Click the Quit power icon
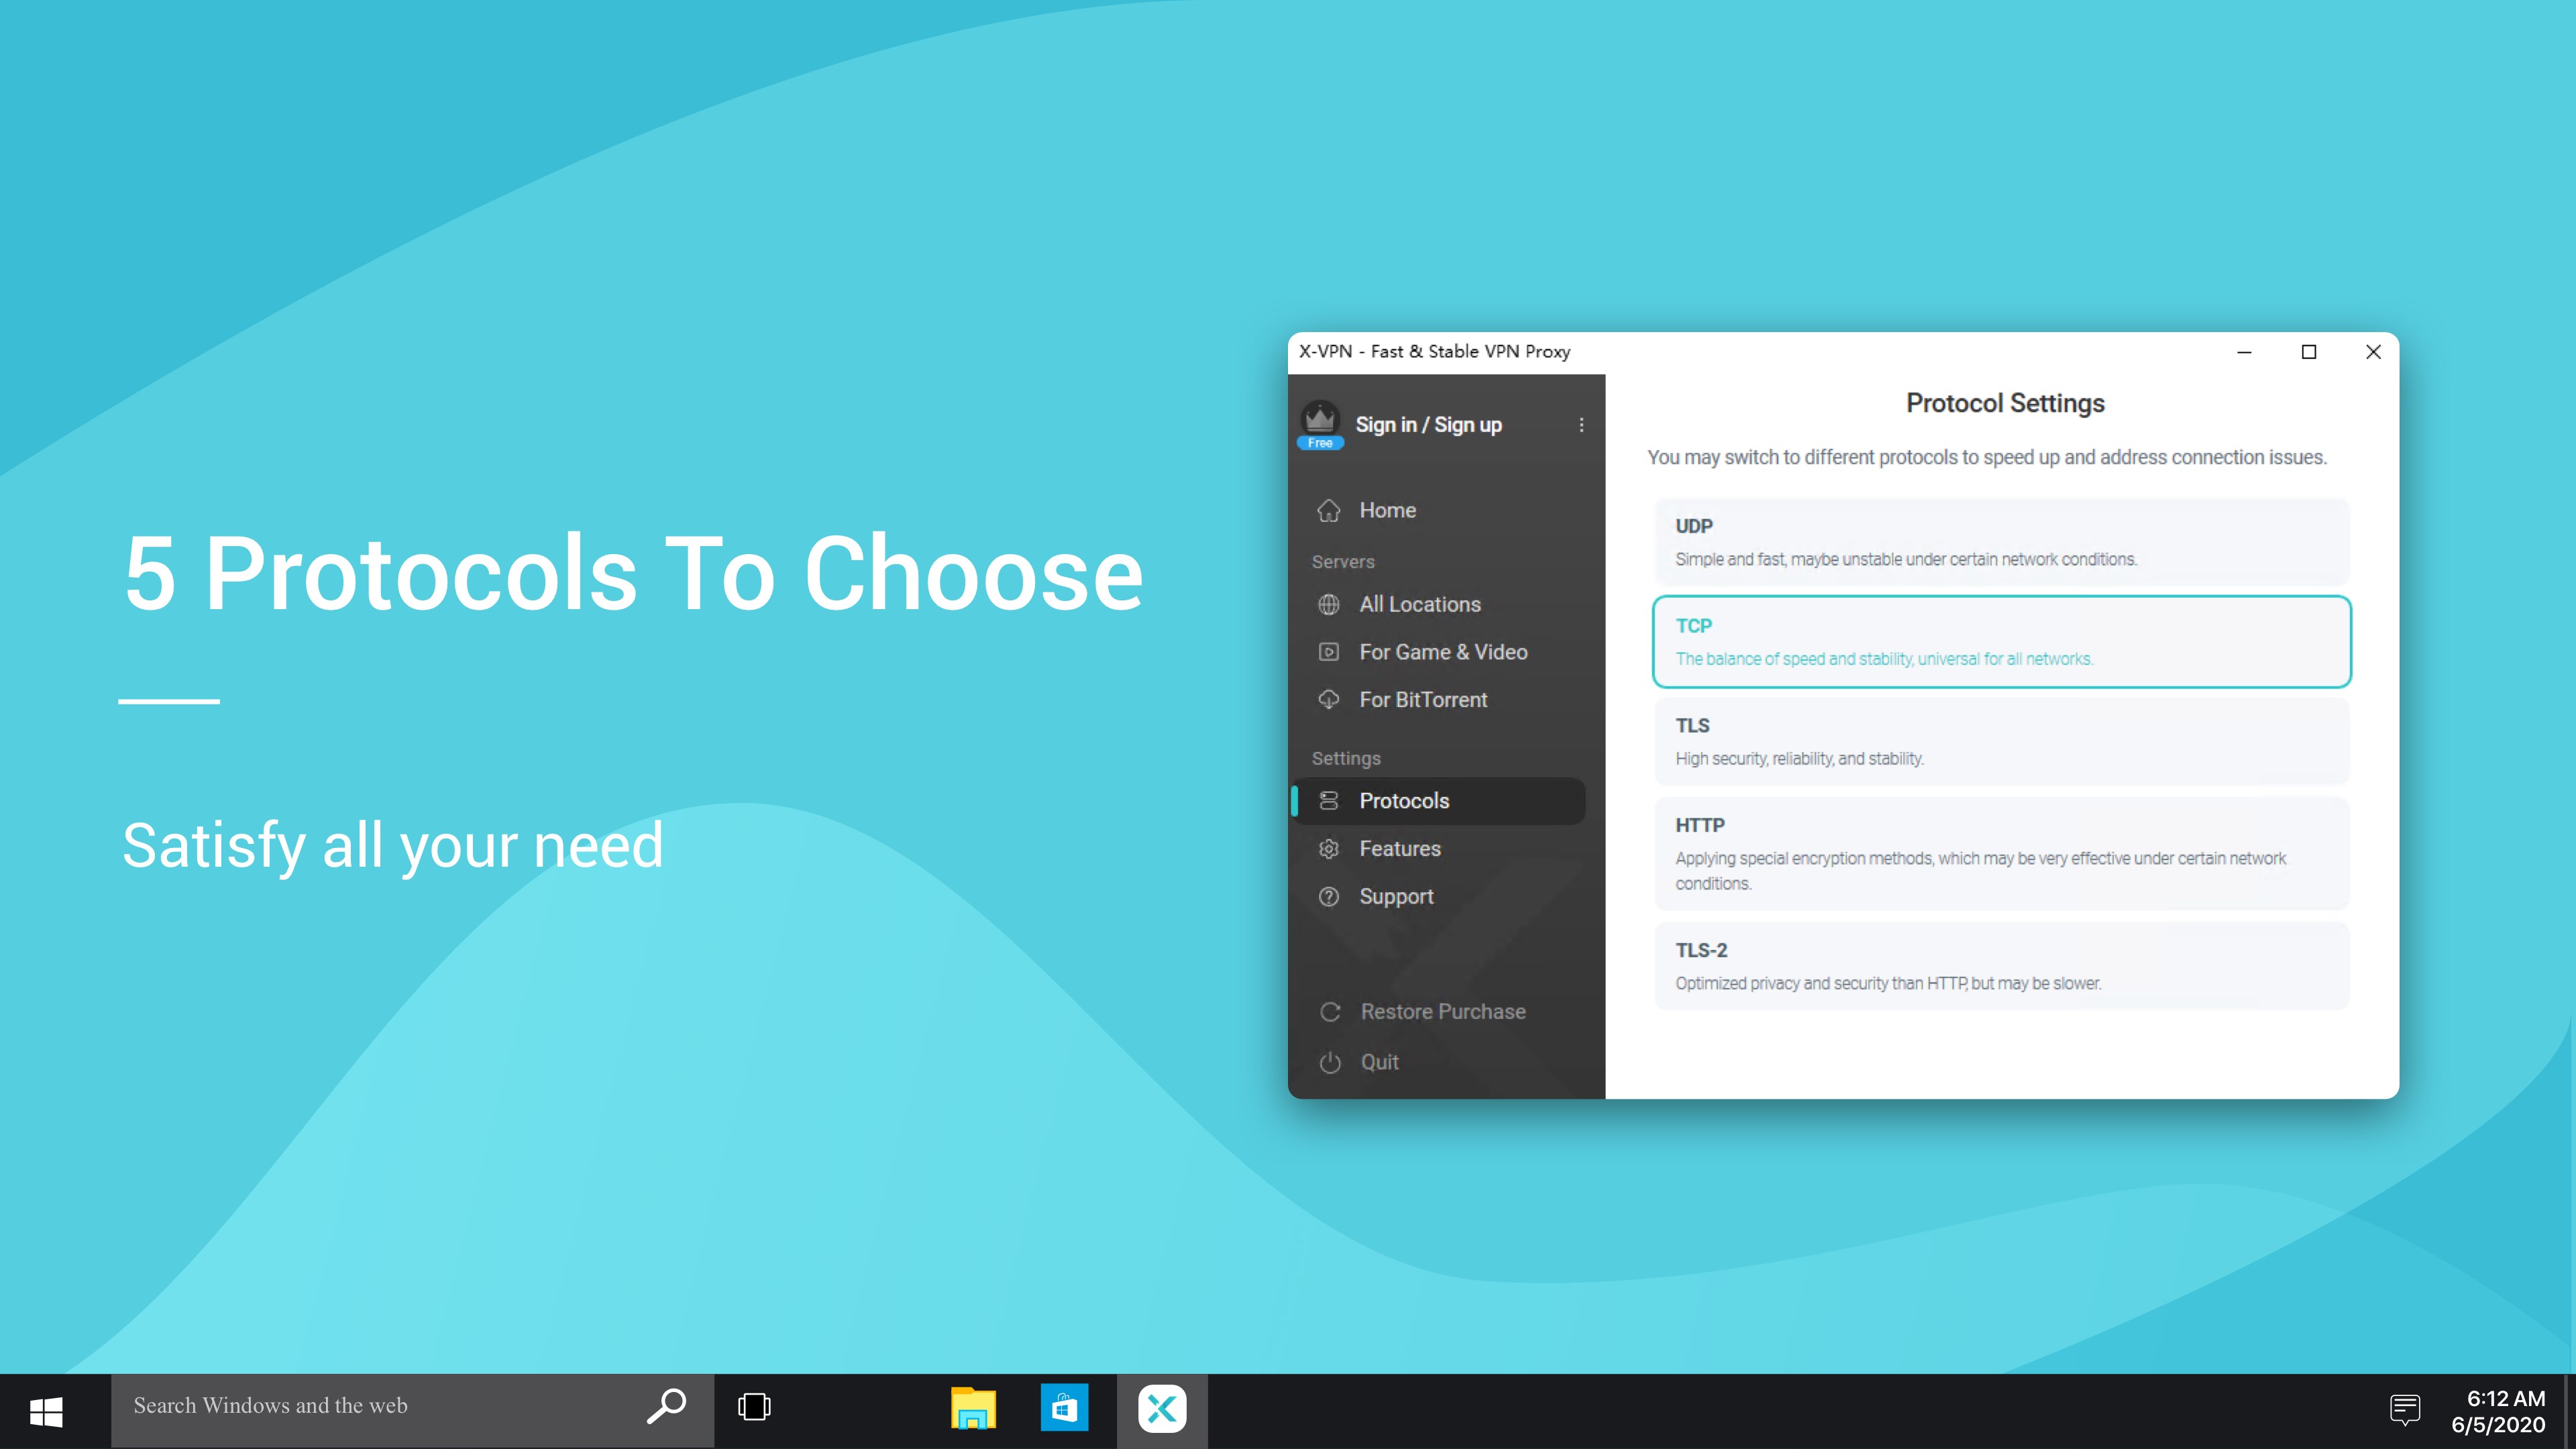Image resolution: width=2576 pixels, height=1449 pixels. [x=1329, y=1062]
